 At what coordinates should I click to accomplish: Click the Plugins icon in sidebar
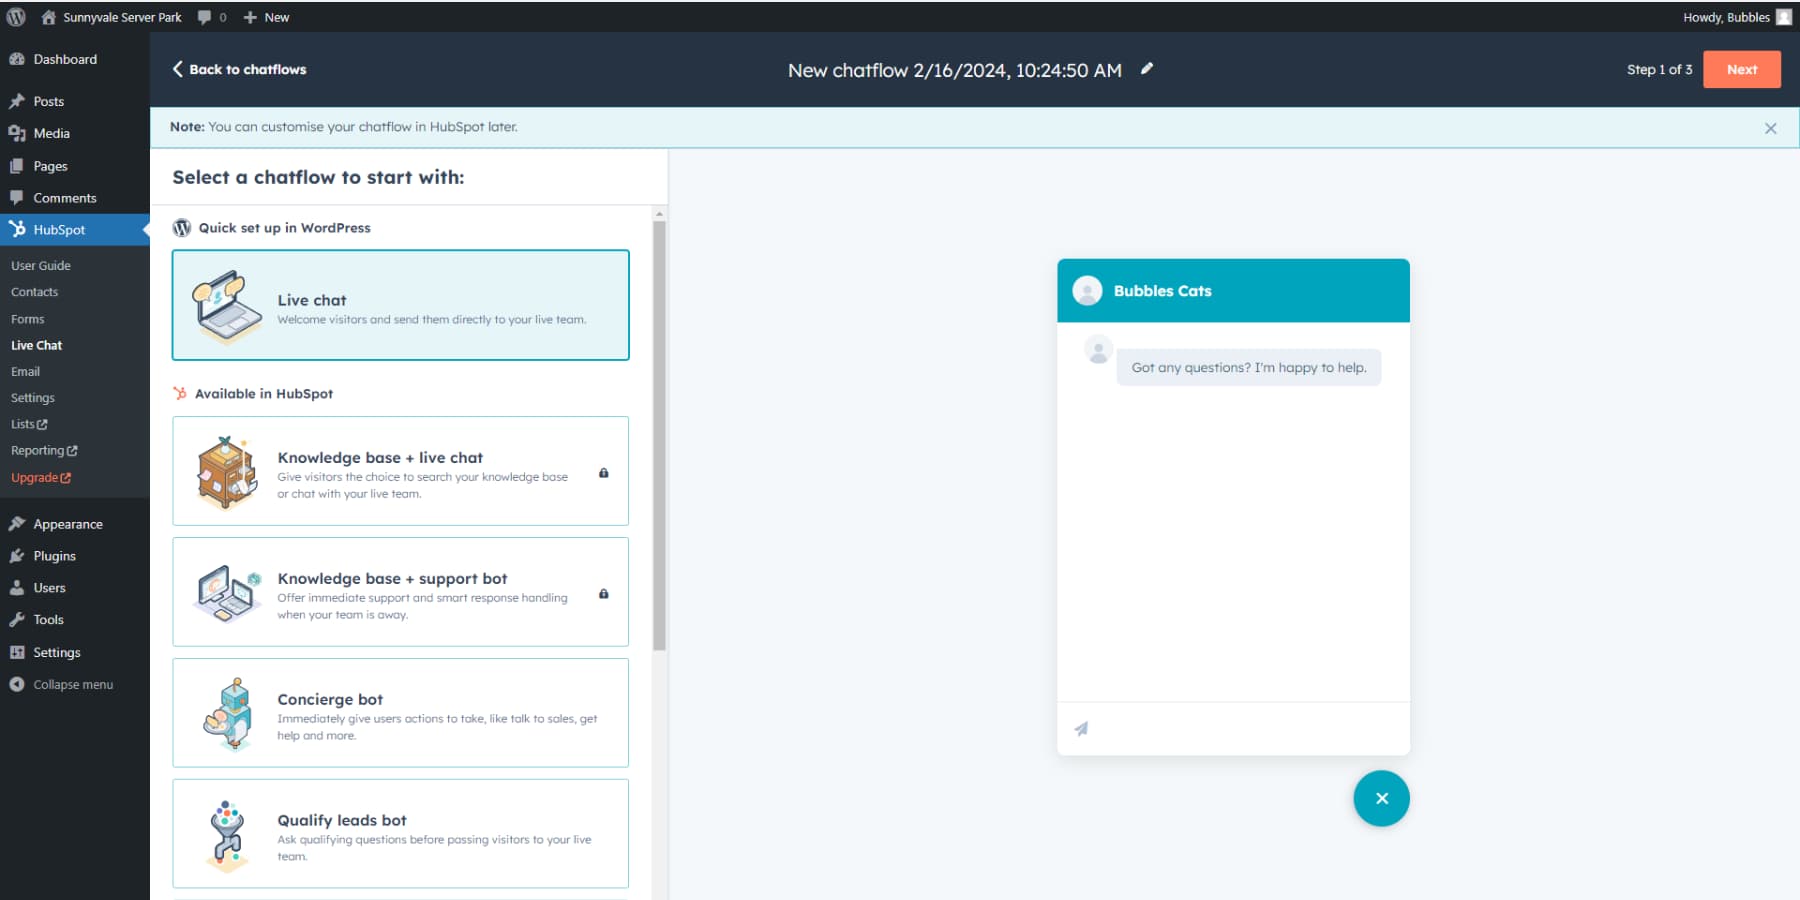[x=17, y=555]
